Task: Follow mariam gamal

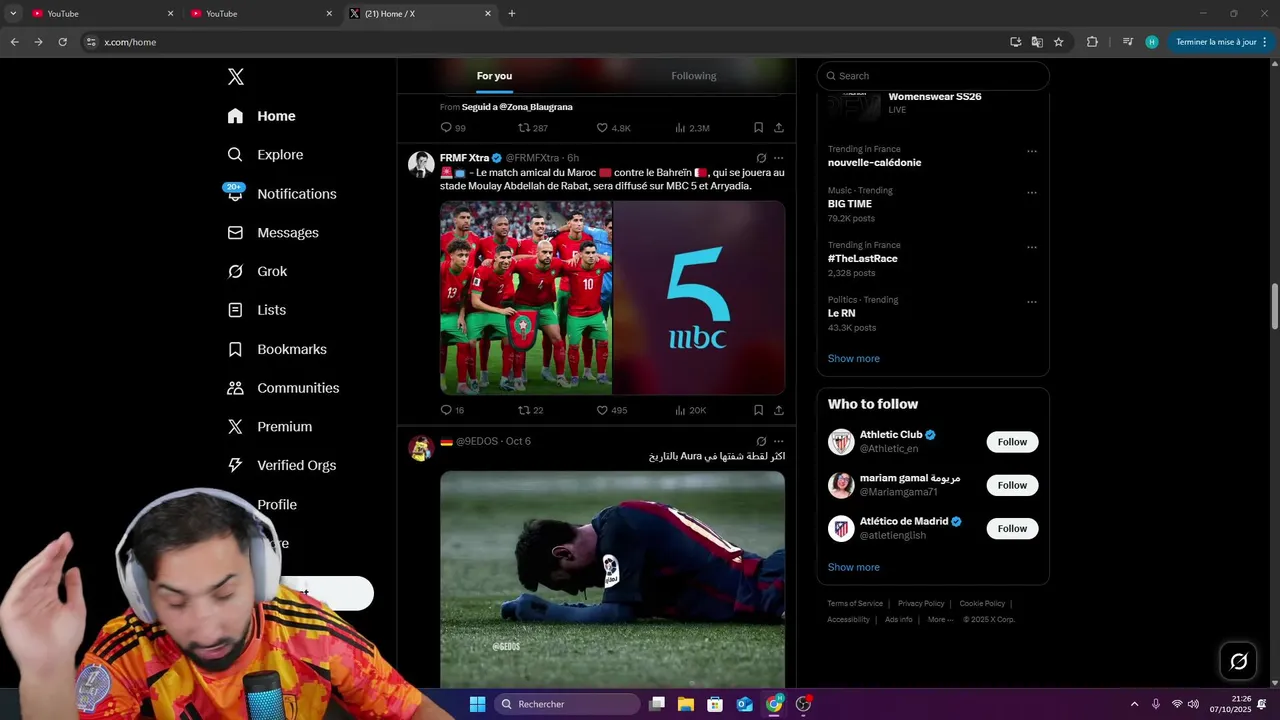Action: [x=1012, y=485]
